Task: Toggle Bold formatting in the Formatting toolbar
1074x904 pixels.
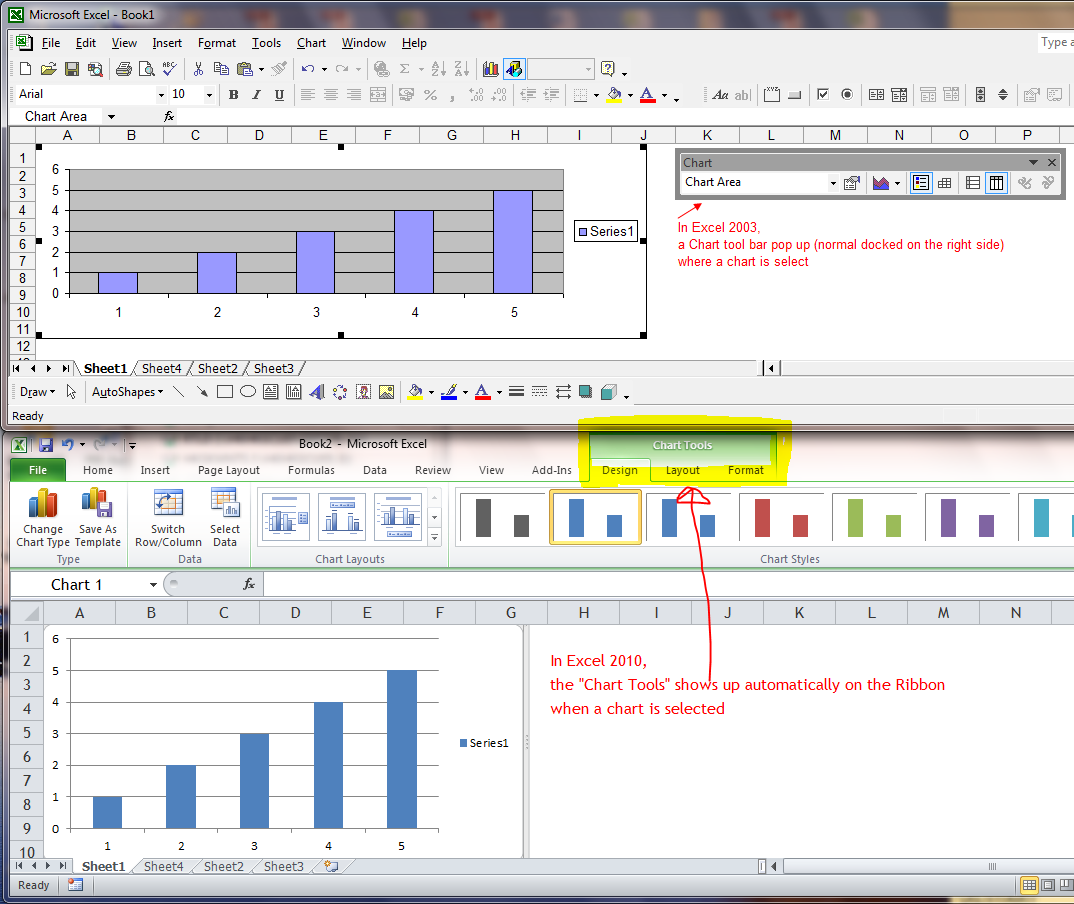Action: [233, 95]
